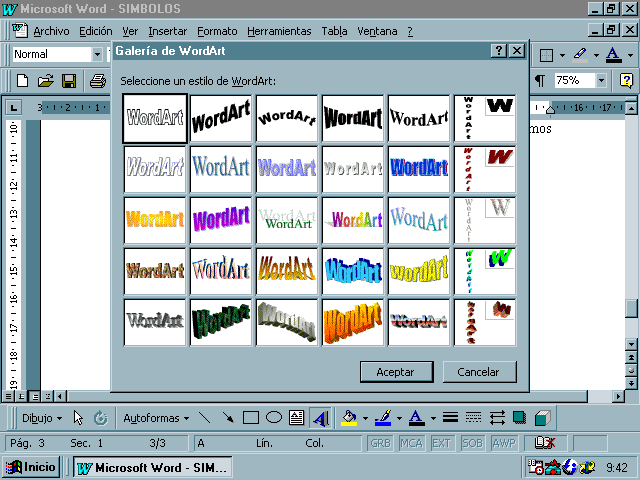Viewport: 640px width, 480px height.
Task: Select the green 3-D WordArt style
Action: click(221, 322)
